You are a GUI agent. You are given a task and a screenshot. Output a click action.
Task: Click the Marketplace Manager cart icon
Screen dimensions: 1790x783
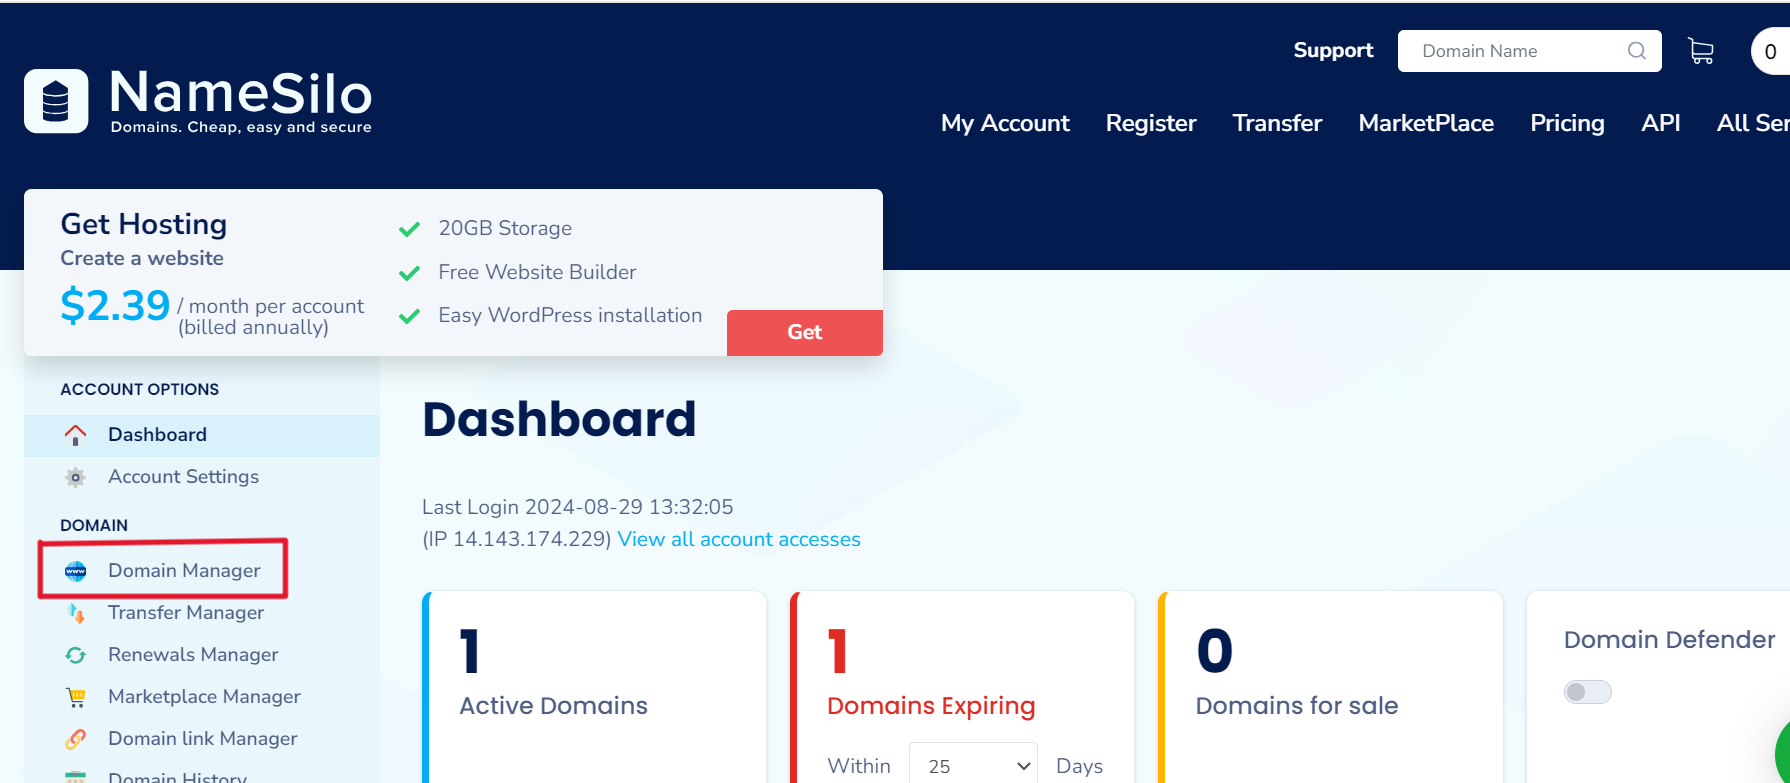click(x=75, y=697)
